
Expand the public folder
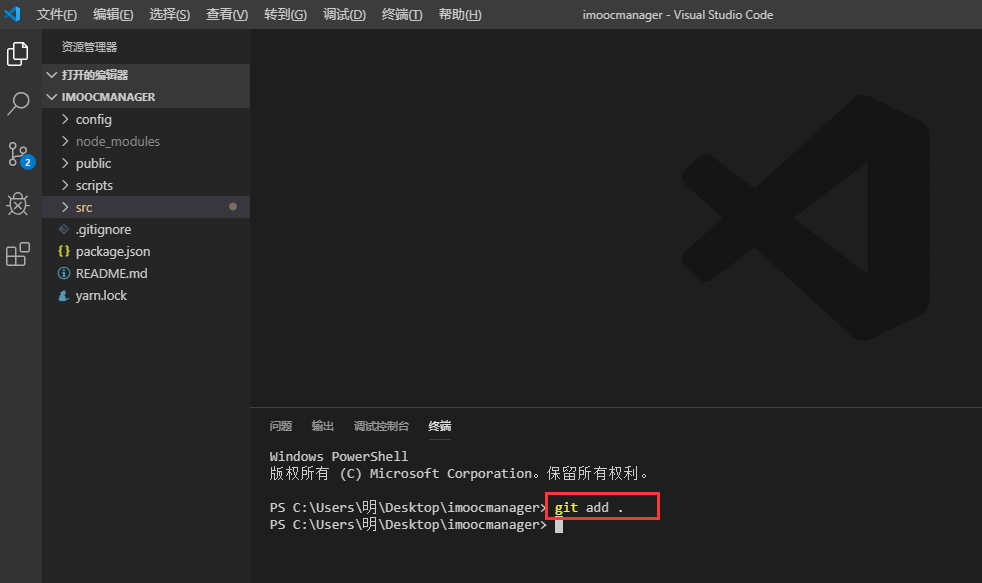coord(93,163)
